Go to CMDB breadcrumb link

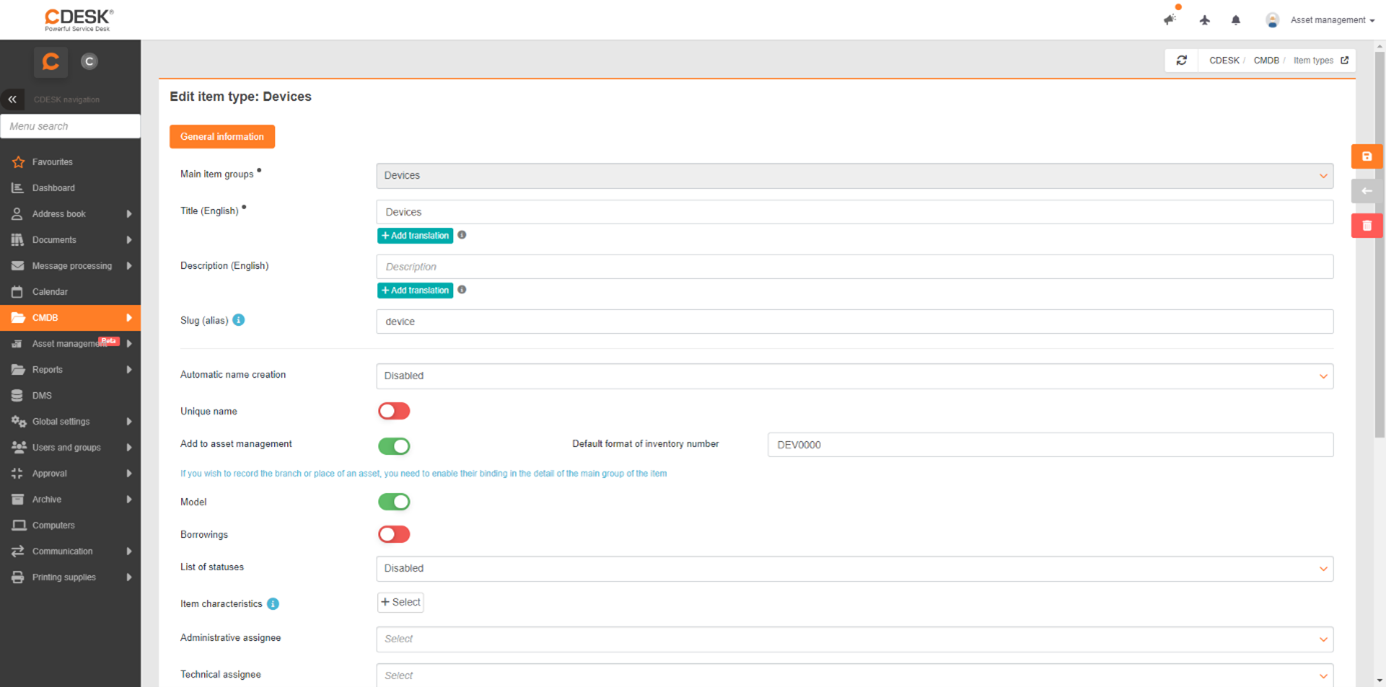pos(1266,60)
